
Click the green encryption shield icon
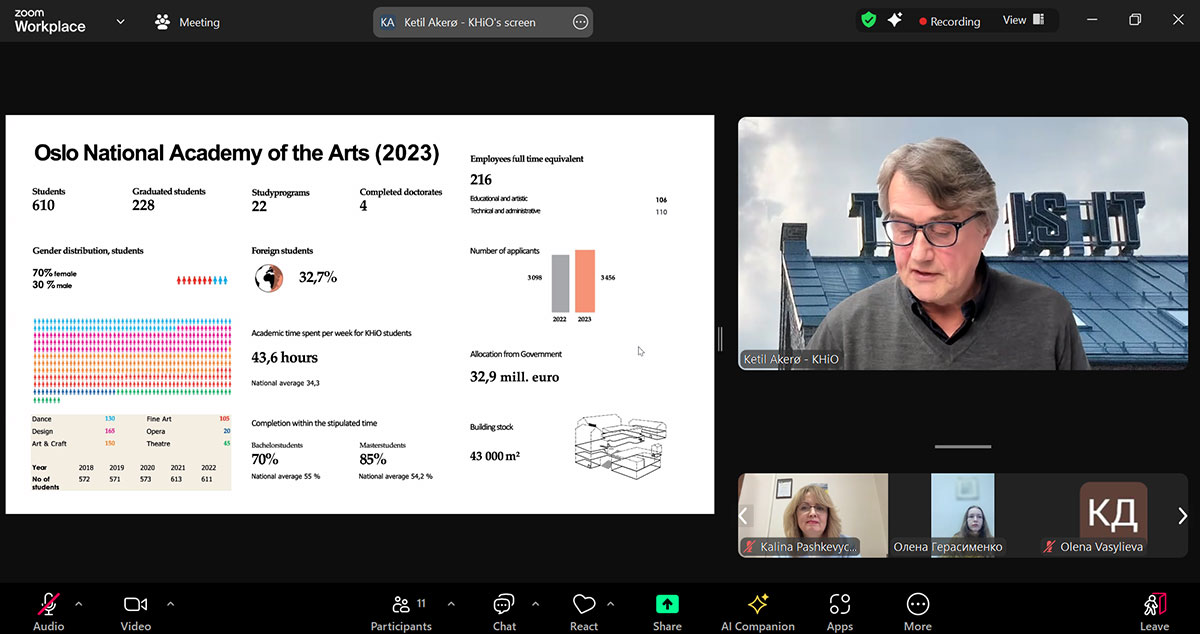(x=868, y=20)
